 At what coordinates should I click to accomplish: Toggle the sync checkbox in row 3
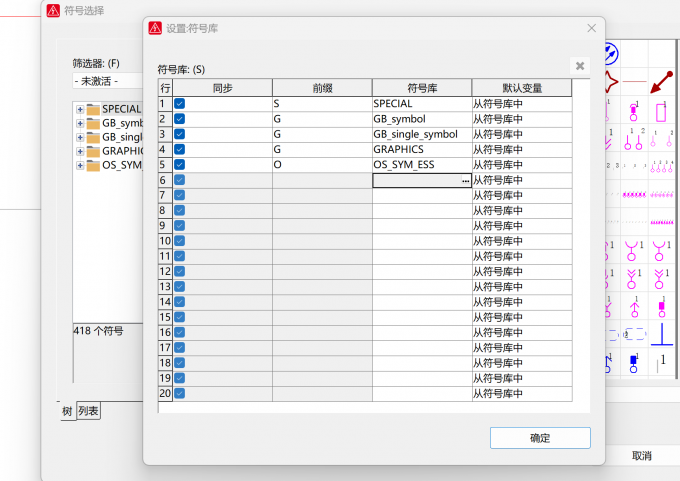coord(180,134)
